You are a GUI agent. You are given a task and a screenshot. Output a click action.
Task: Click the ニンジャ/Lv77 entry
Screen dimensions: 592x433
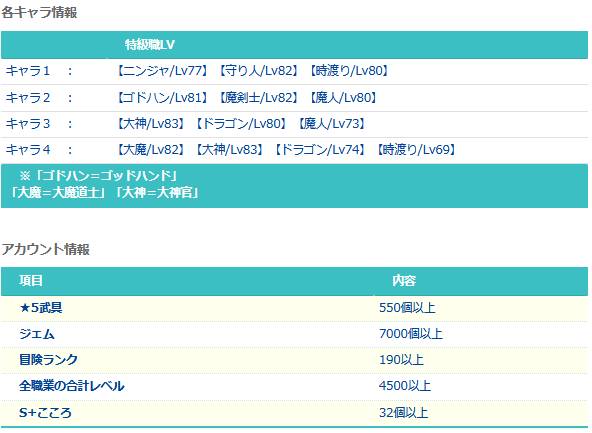[163, 71]
